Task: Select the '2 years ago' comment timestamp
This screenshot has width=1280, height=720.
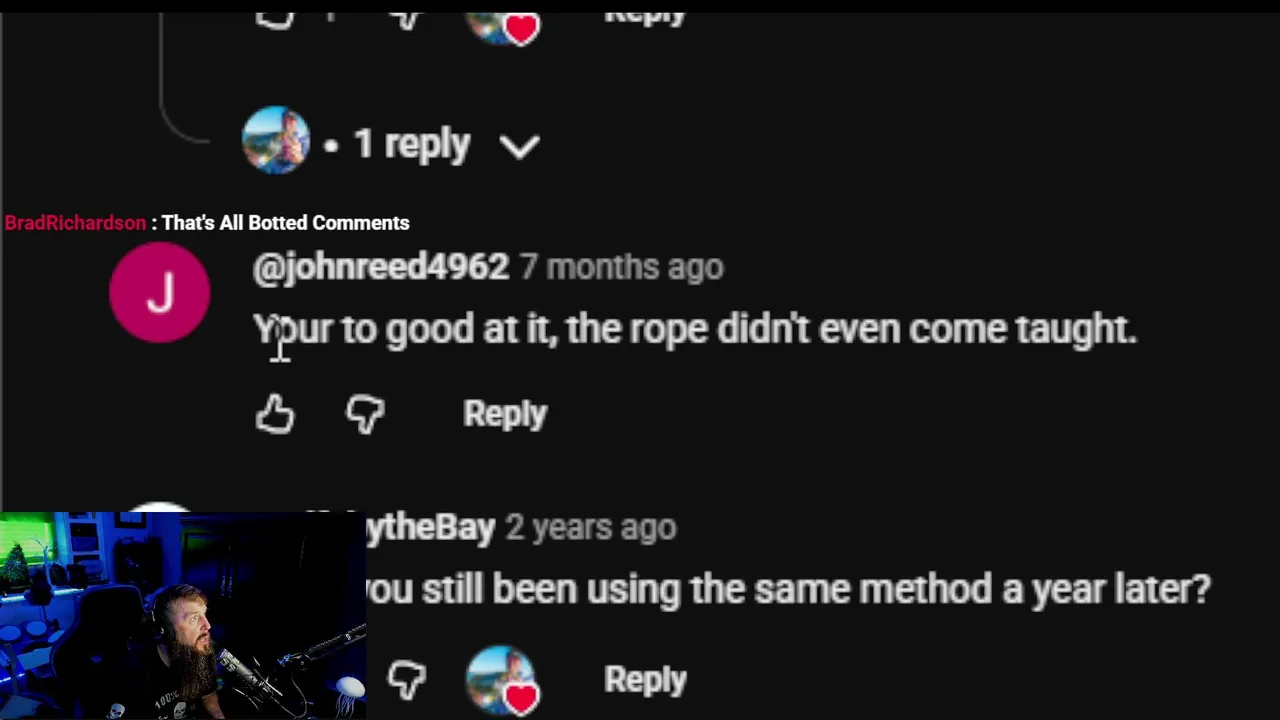Action: click(x=591, y=527)
